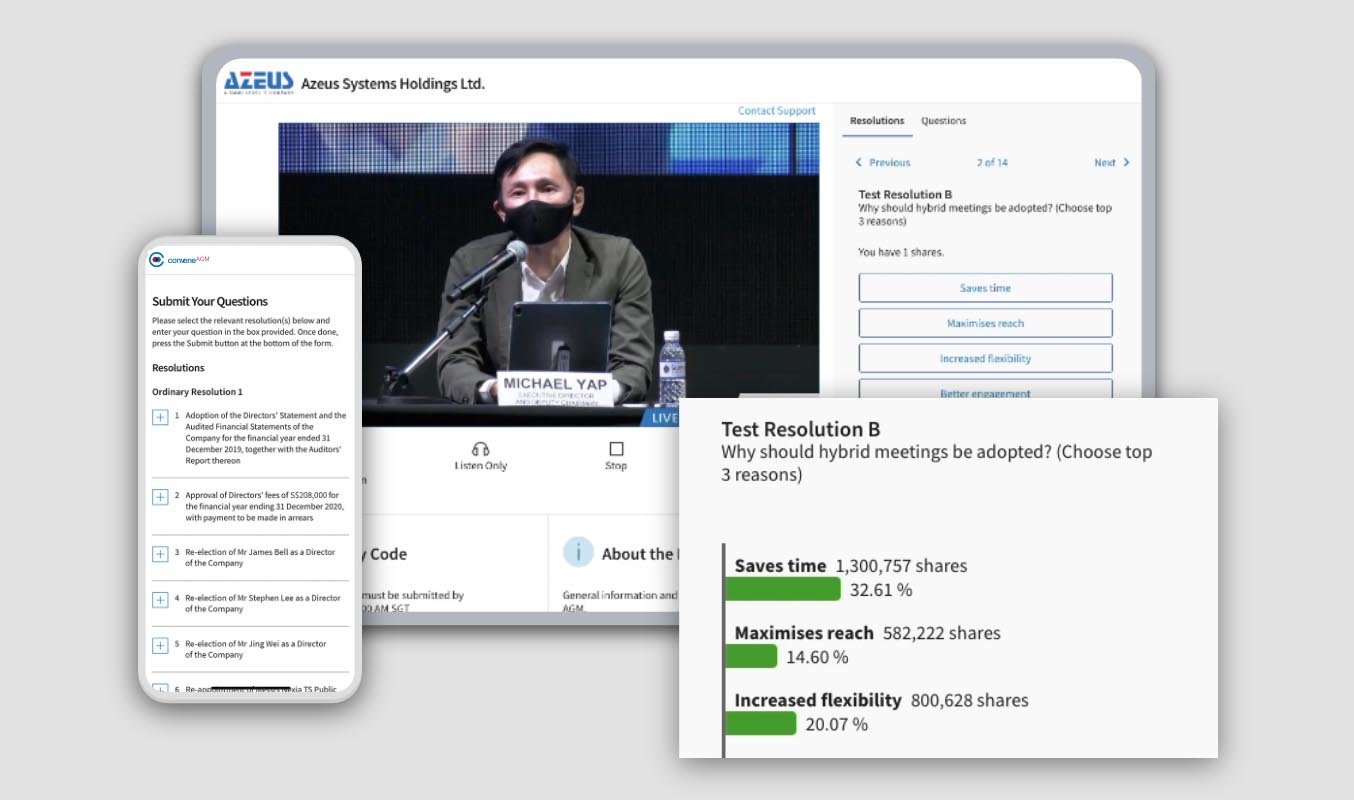Screen dimensions: 1354x809
Task: Click the Previous chevron arrow
Action: 858,162
